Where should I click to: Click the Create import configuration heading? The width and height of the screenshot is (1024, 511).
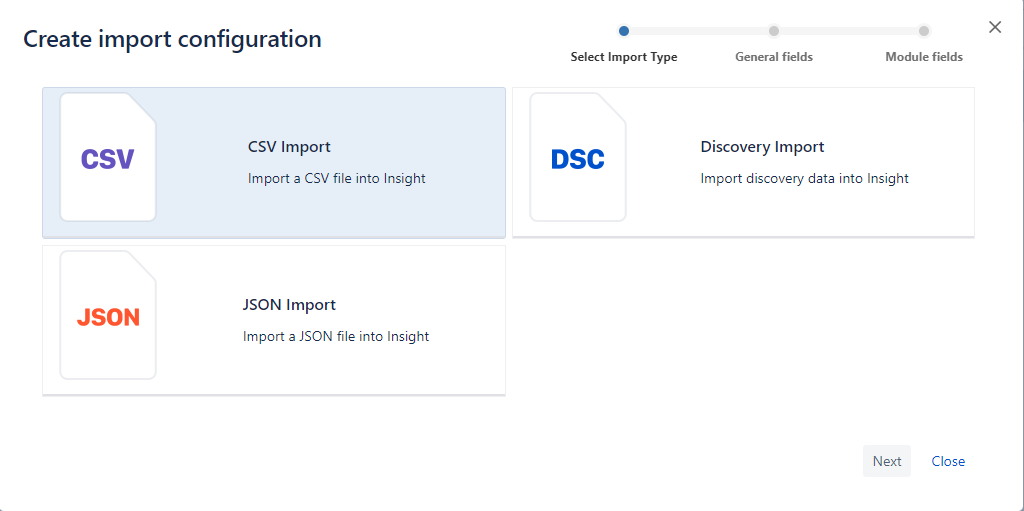click(x=172, y=39)
